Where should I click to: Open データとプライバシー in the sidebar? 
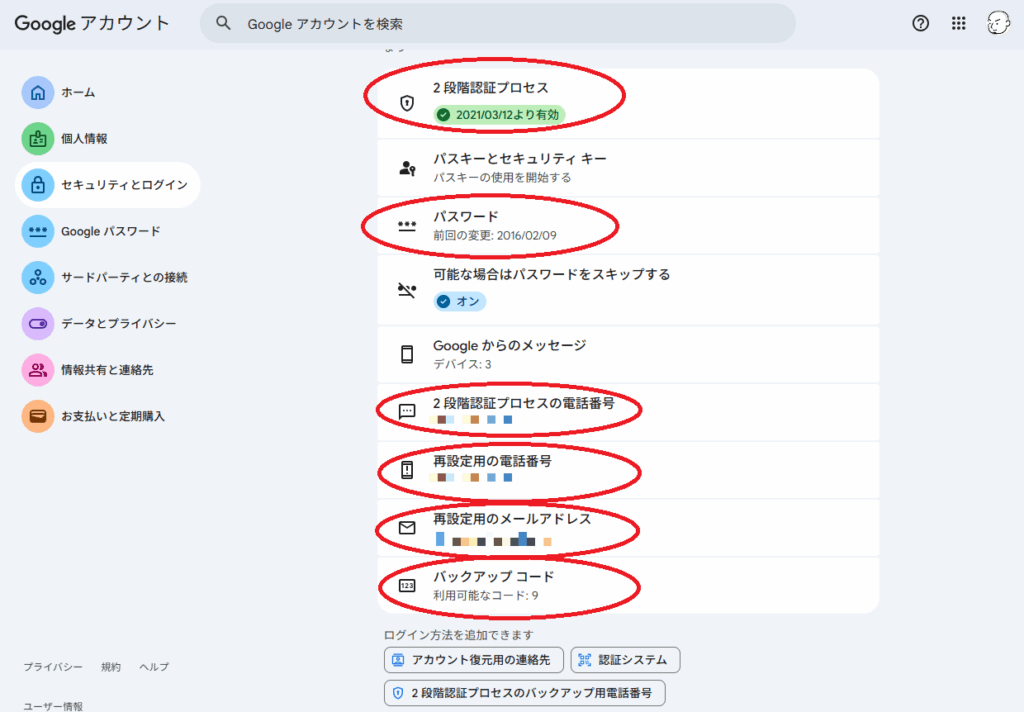tap(118, 324)
